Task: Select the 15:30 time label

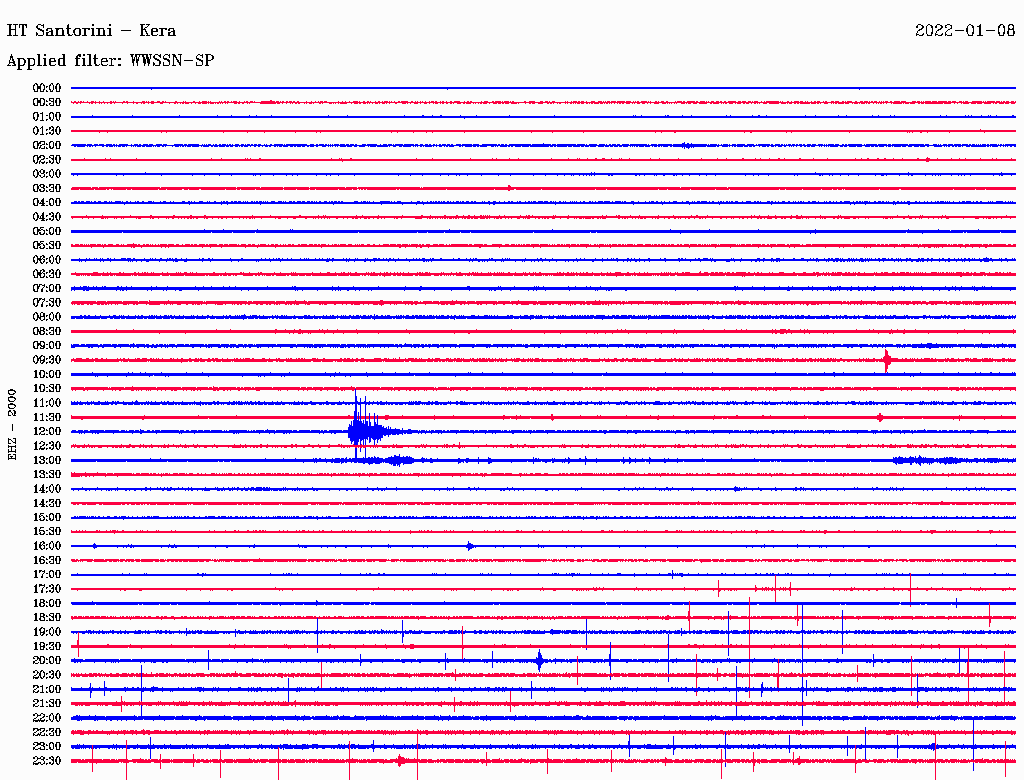Action: coord(47,532)
